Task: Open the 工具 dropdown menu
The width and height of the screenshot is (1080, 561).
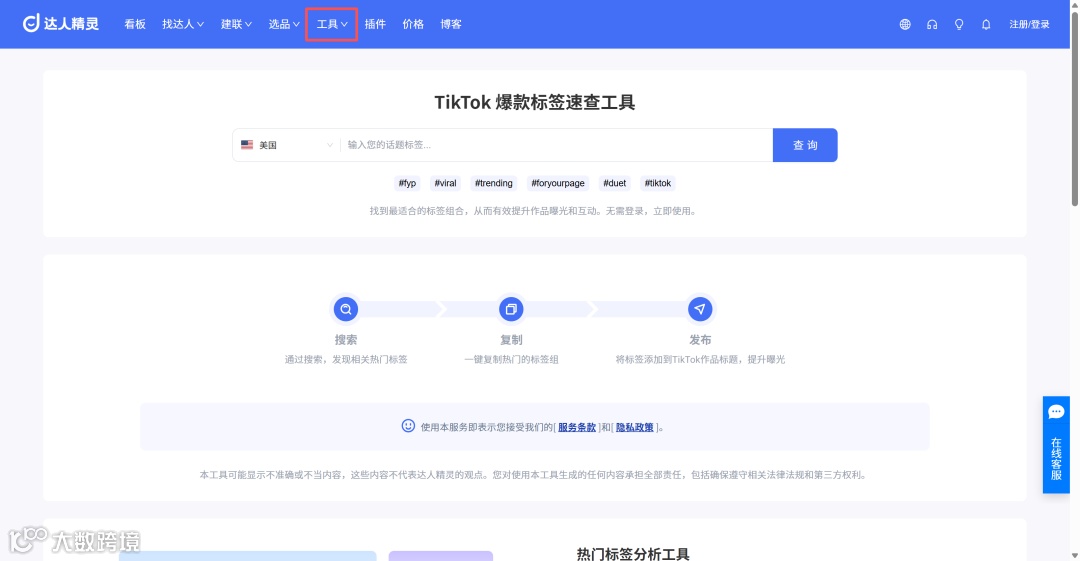Action: pyautogui.click(x=331, y=24)
